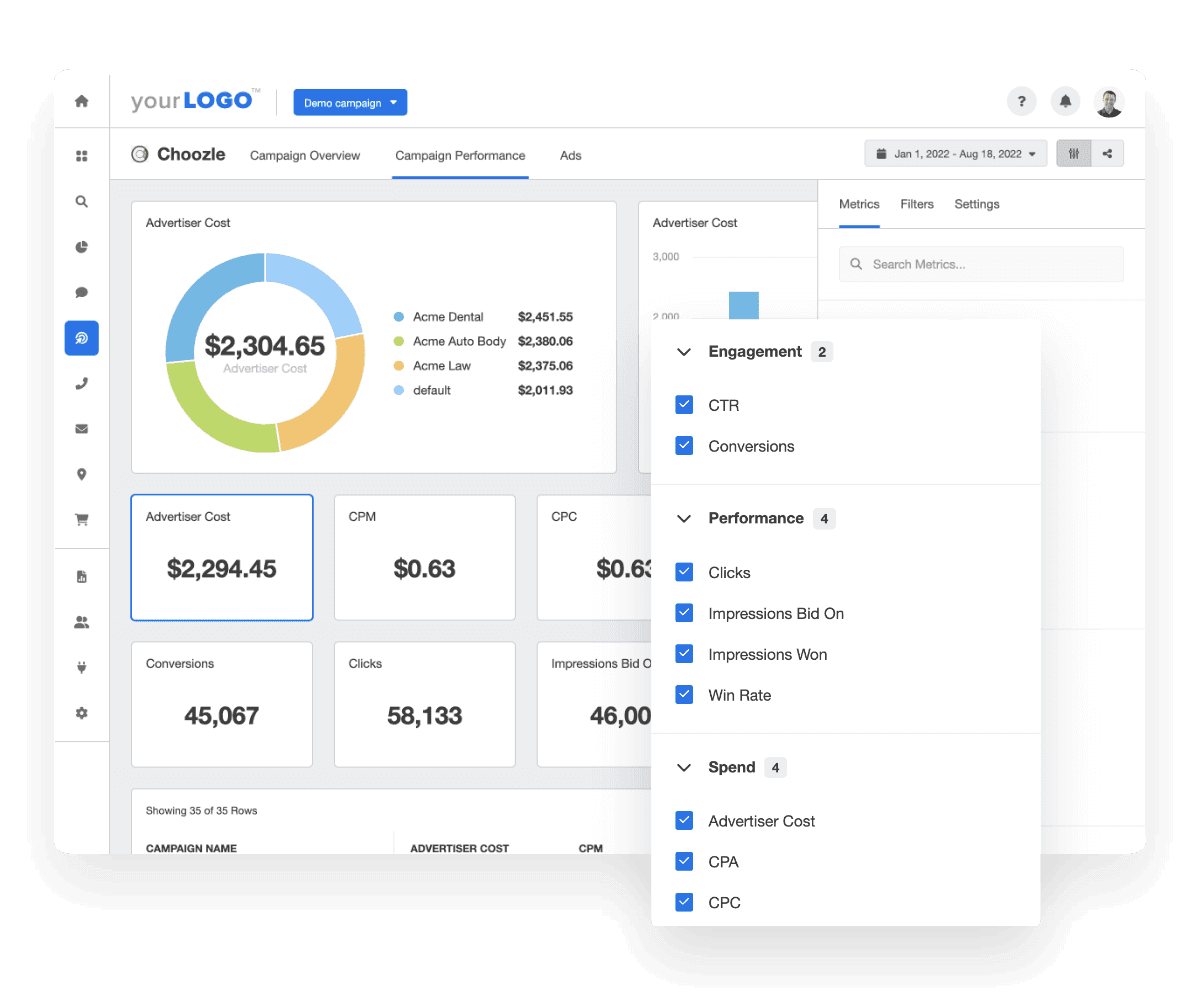The image size is (1200, 1000).
Task: Open the location pin icon in sidebar
Action: (x=81, y=474)
